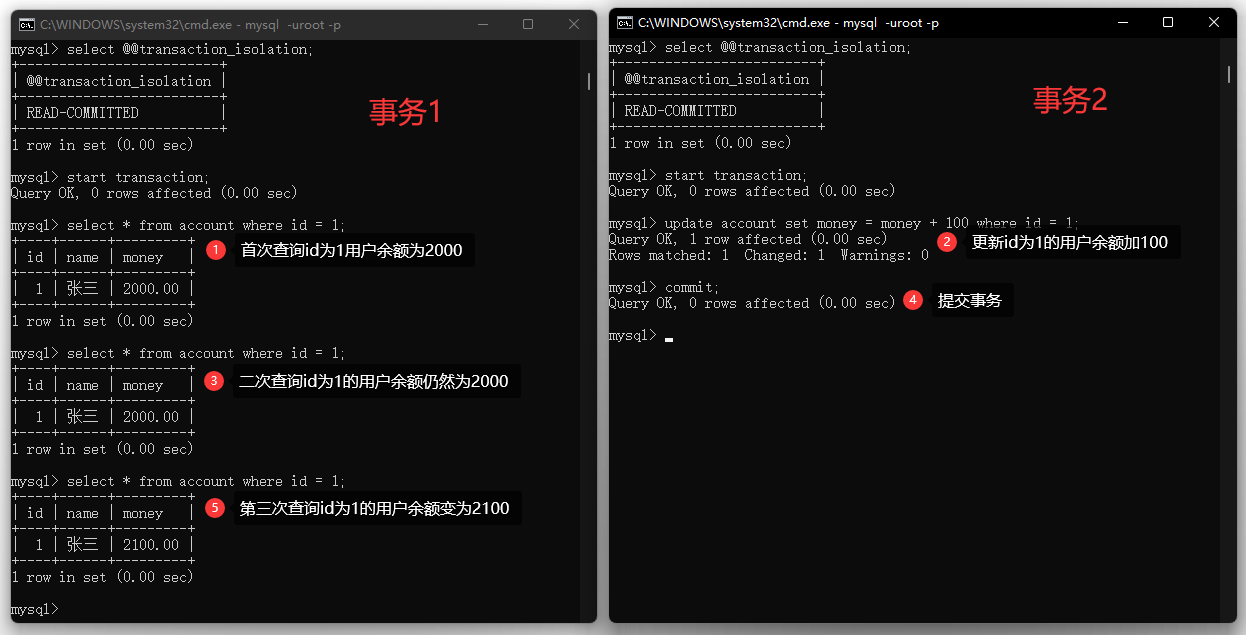Click the 提交事务 annotation label

tap(970, 300)
